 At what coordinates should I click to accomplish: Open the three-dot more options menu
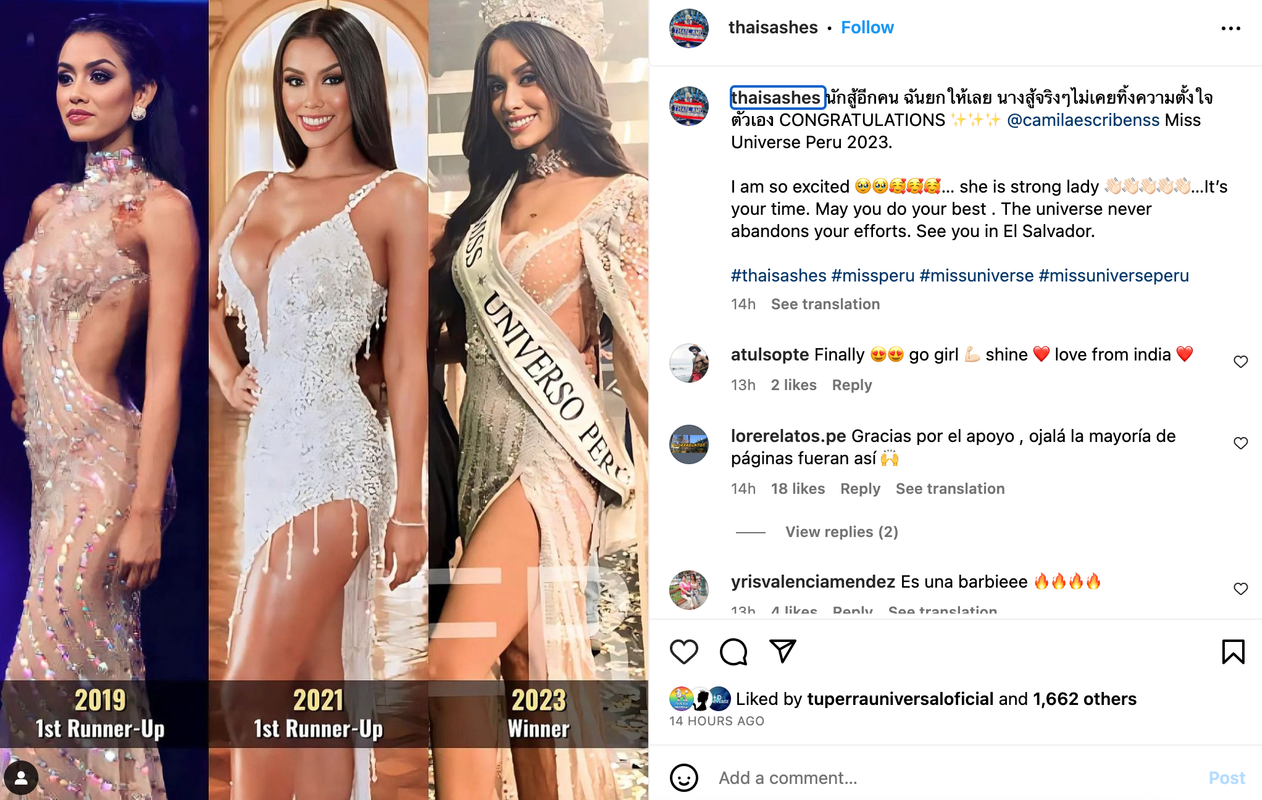point(1231,29)
